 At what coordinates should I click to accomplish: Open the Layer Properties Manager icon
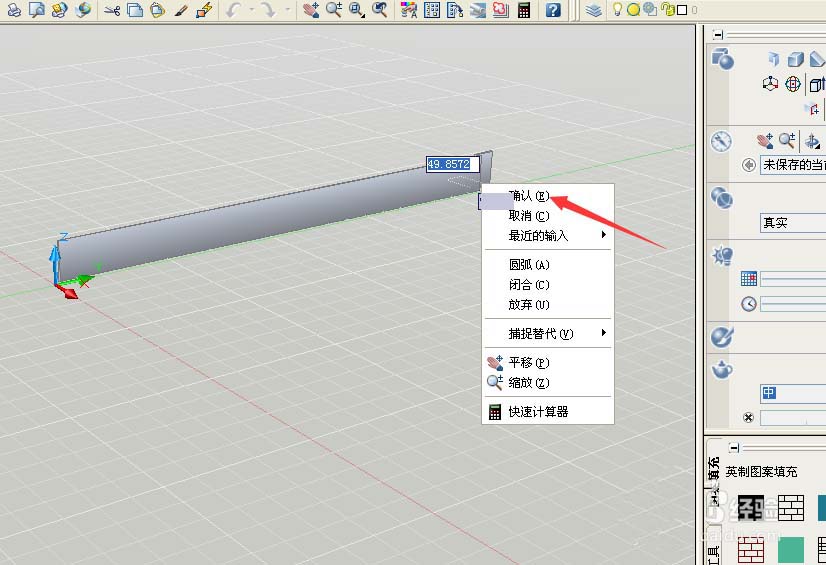594,9
